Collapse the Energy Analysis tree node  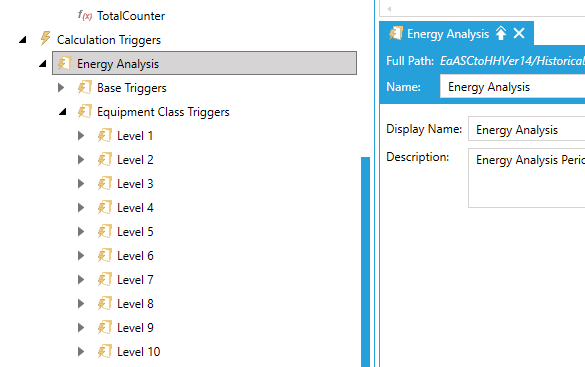tap(43, 64)
